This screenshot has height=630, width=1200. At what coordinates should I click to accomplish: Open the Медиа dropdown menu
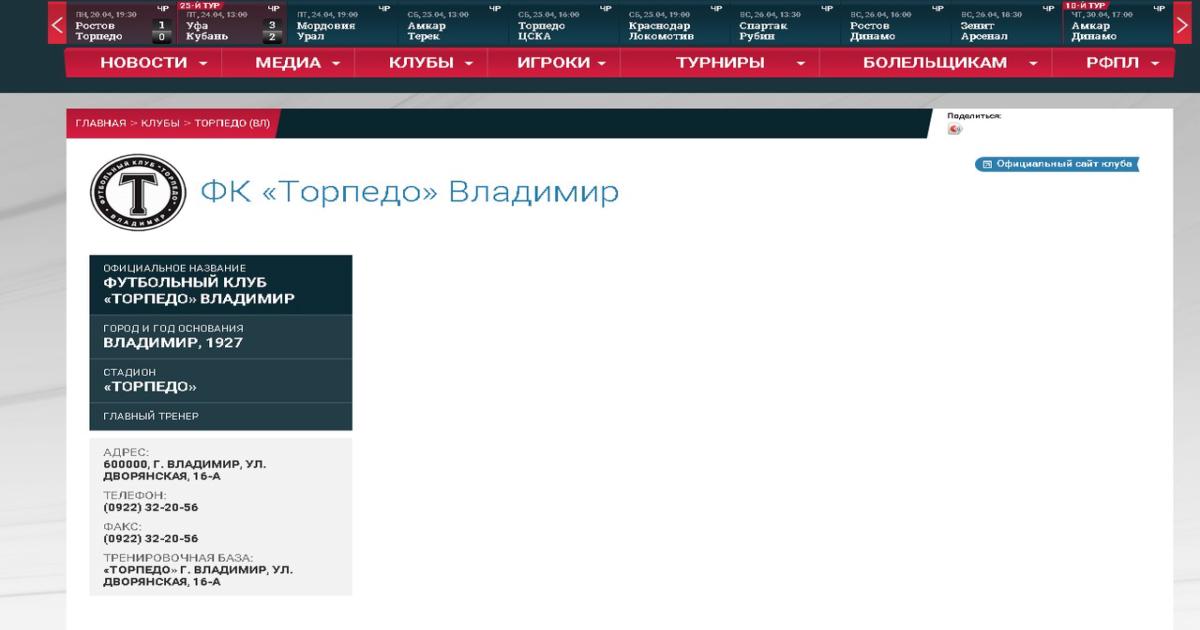point(297,62)
